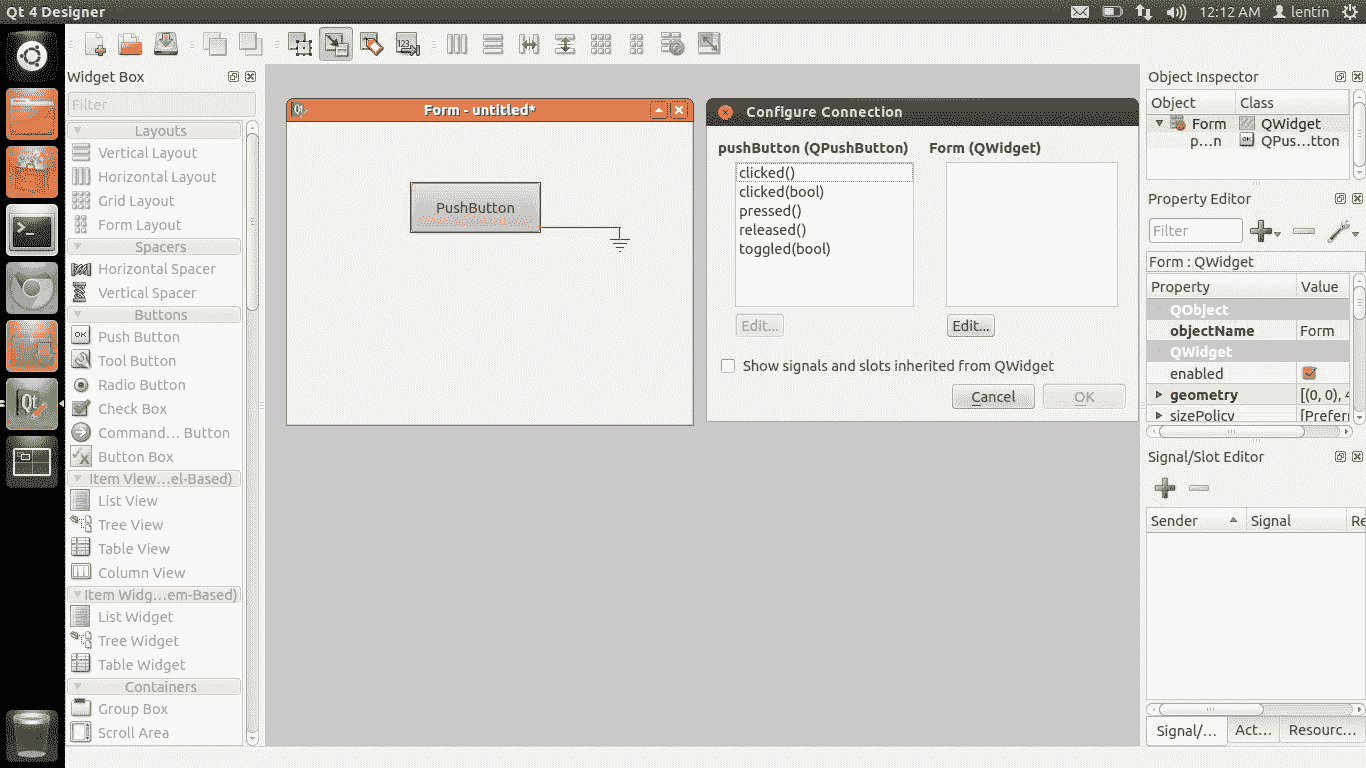Click the New Form toolbar icon

tap(96, 44)
